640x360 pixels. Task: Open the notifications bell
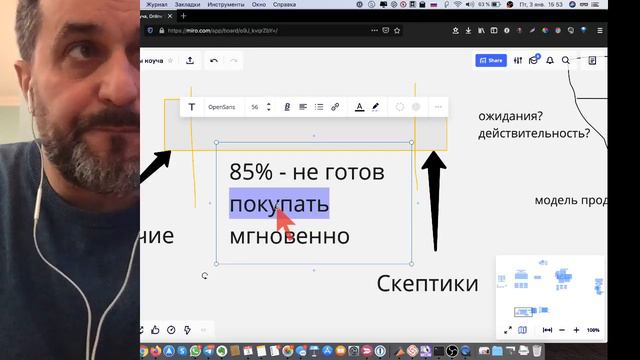tap(550, 60)
